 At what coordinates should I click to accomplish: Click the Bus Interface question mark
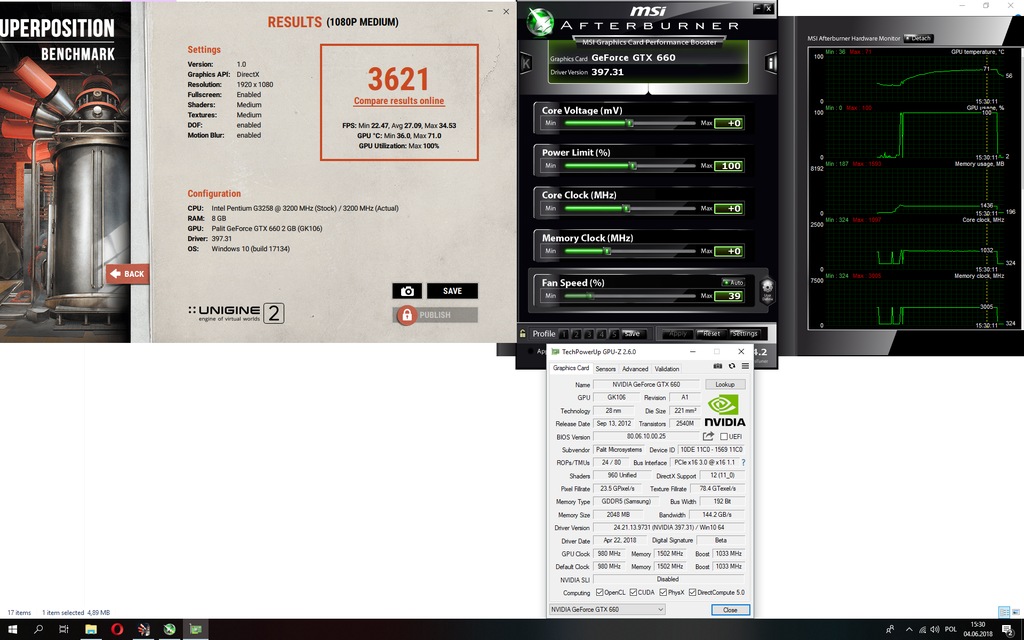(x=743, y=462)
